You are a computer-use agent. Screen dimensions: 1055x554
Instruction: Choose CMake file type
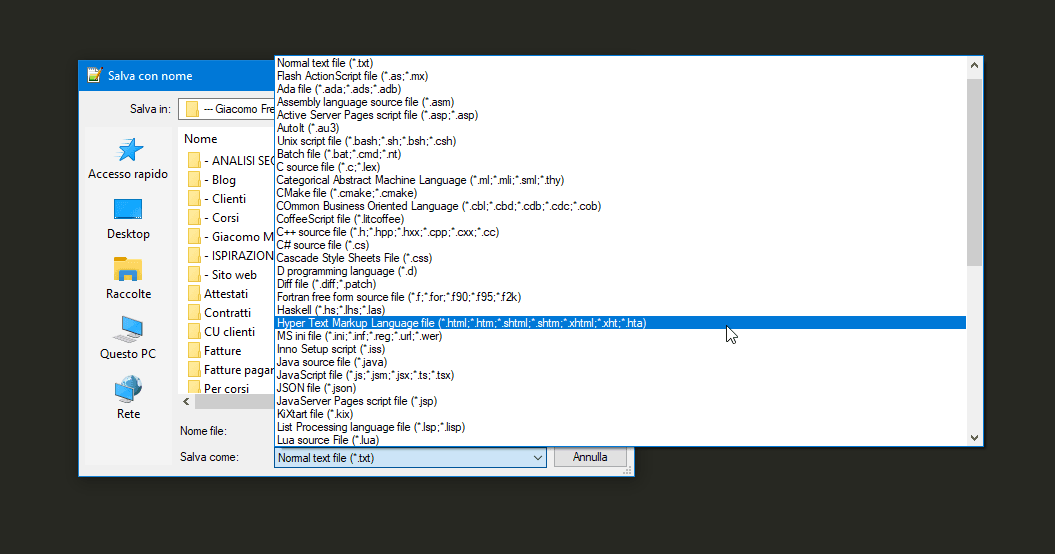pos(620,193)
